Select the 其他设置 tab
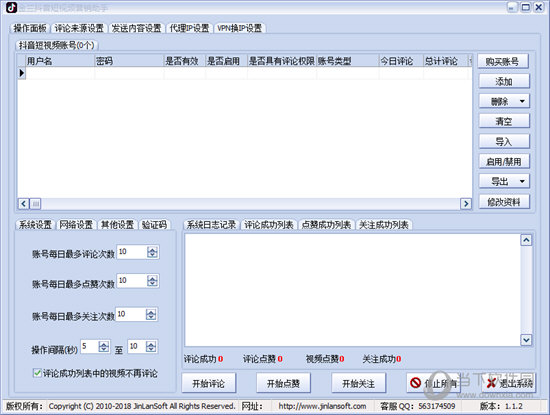The width and height of the screenshot is (550, 415). pos(117,225)
